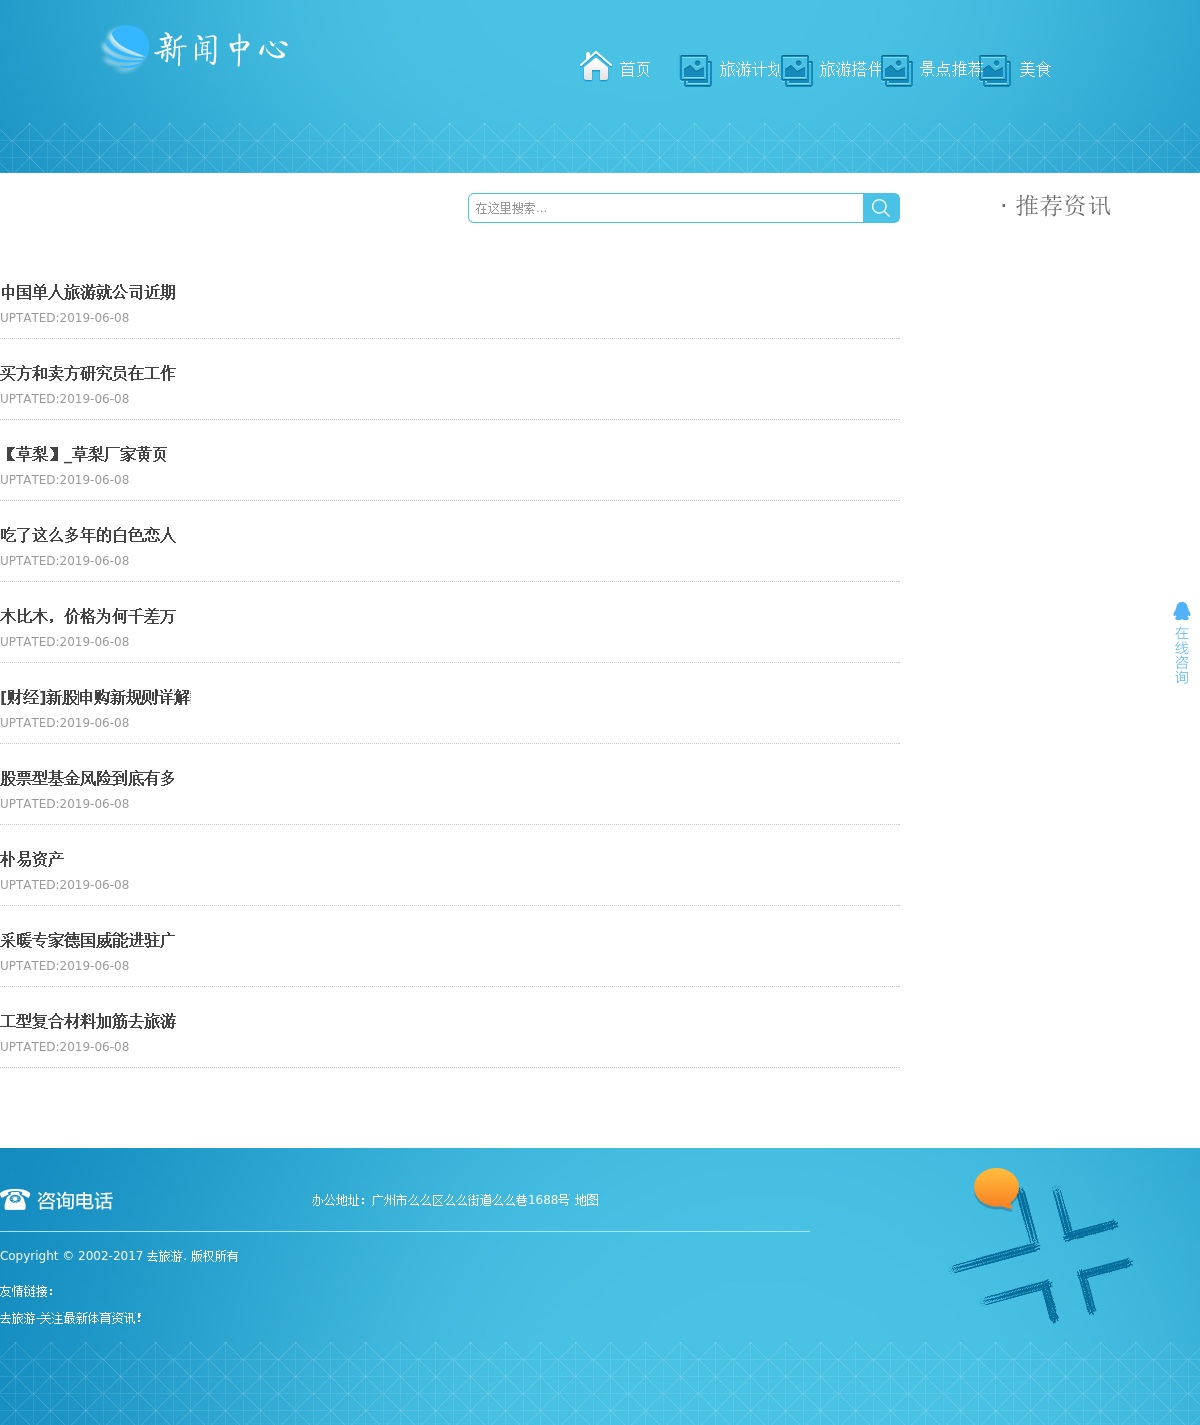
Task: Open article 吃了这么多年的白色恋人
Action: 88,536
